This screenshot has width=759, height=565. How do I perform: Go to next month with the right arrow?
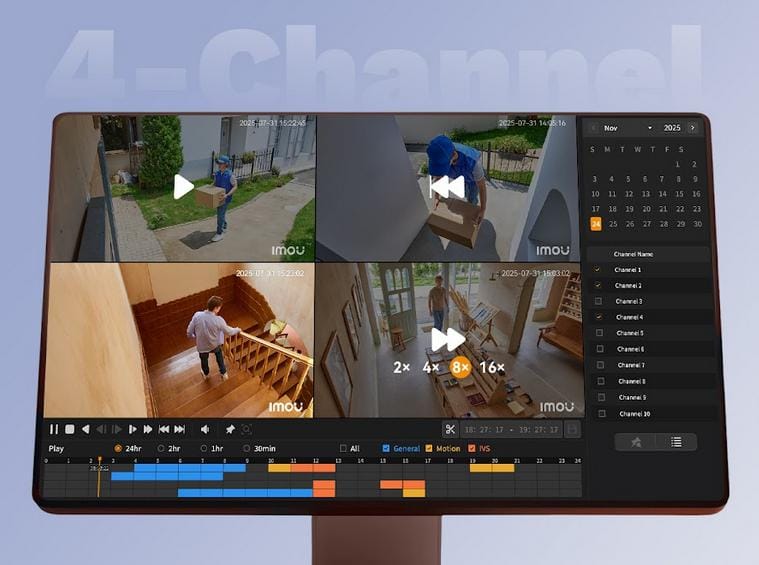pyautogui.click(x=692, y=128)
